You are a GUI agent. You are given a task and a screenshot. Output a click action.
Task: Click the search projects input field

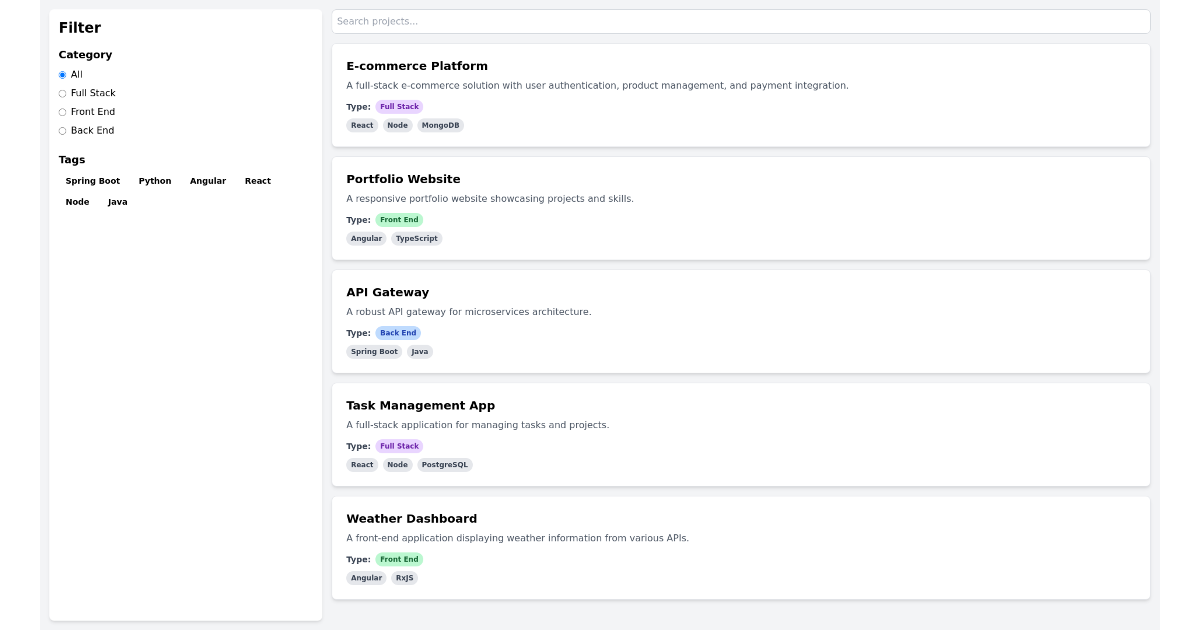tap(740, 21)
